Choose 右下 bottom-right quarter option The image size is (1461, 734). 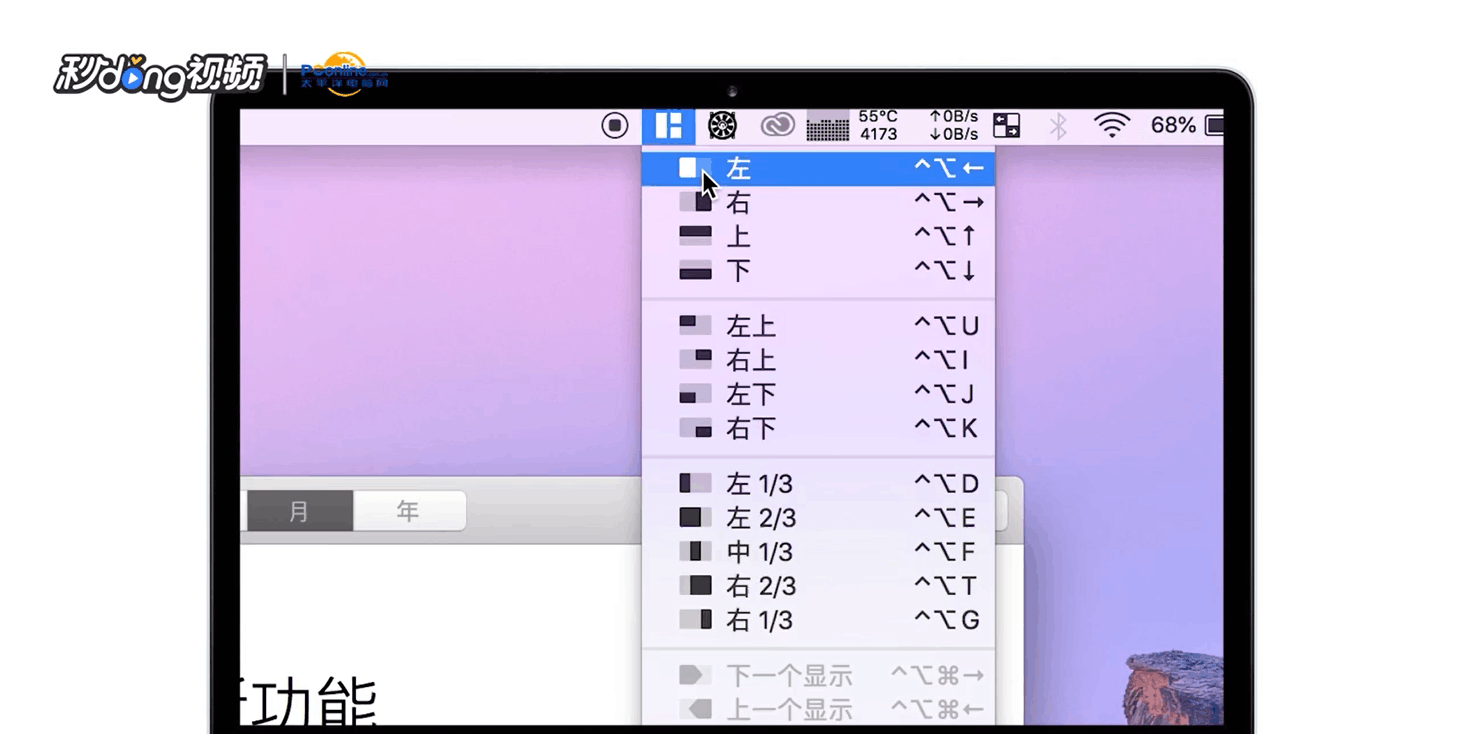click(x=818, y=428)
